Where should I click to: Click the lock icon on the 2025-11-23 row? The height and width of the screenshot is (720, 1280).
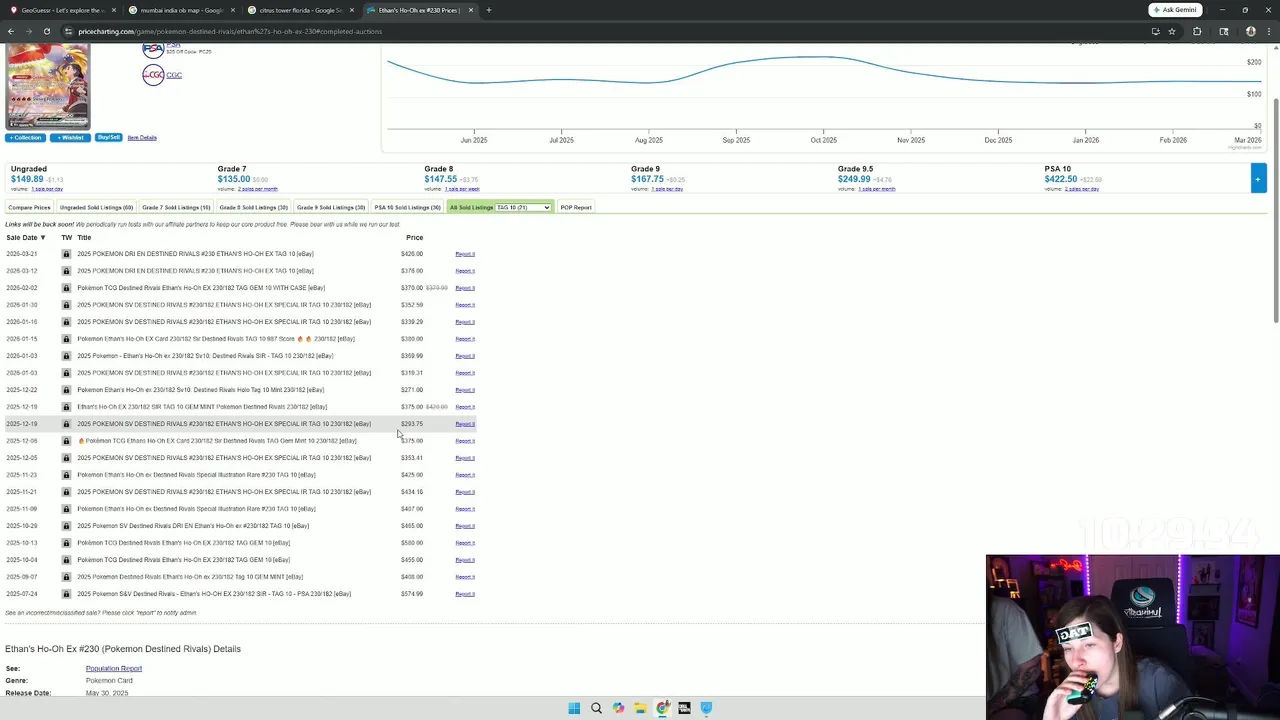pyautogui.click(x=66, y=475)
